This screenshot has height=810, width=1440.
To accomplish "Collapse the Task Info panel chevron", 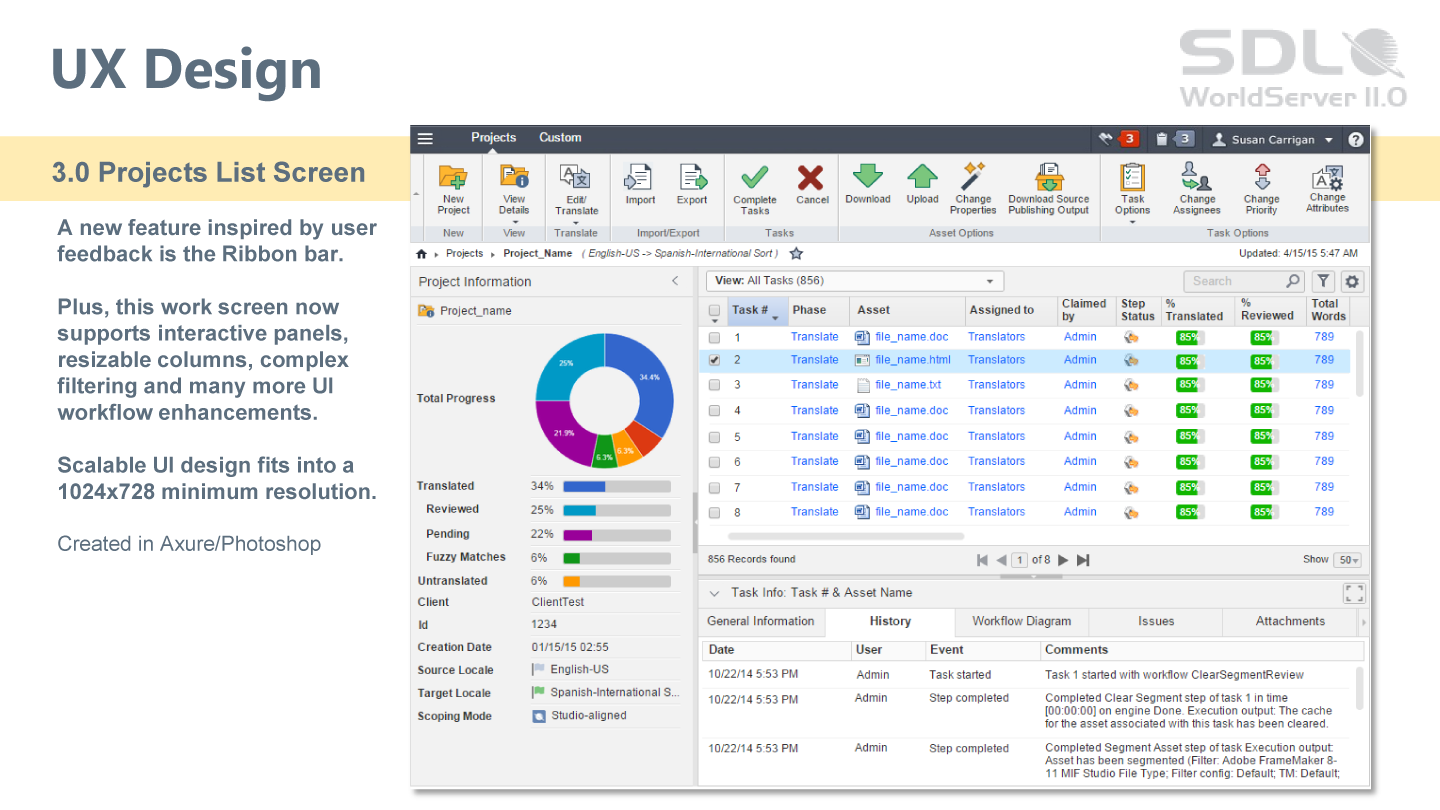I will (x=714, y=593).
